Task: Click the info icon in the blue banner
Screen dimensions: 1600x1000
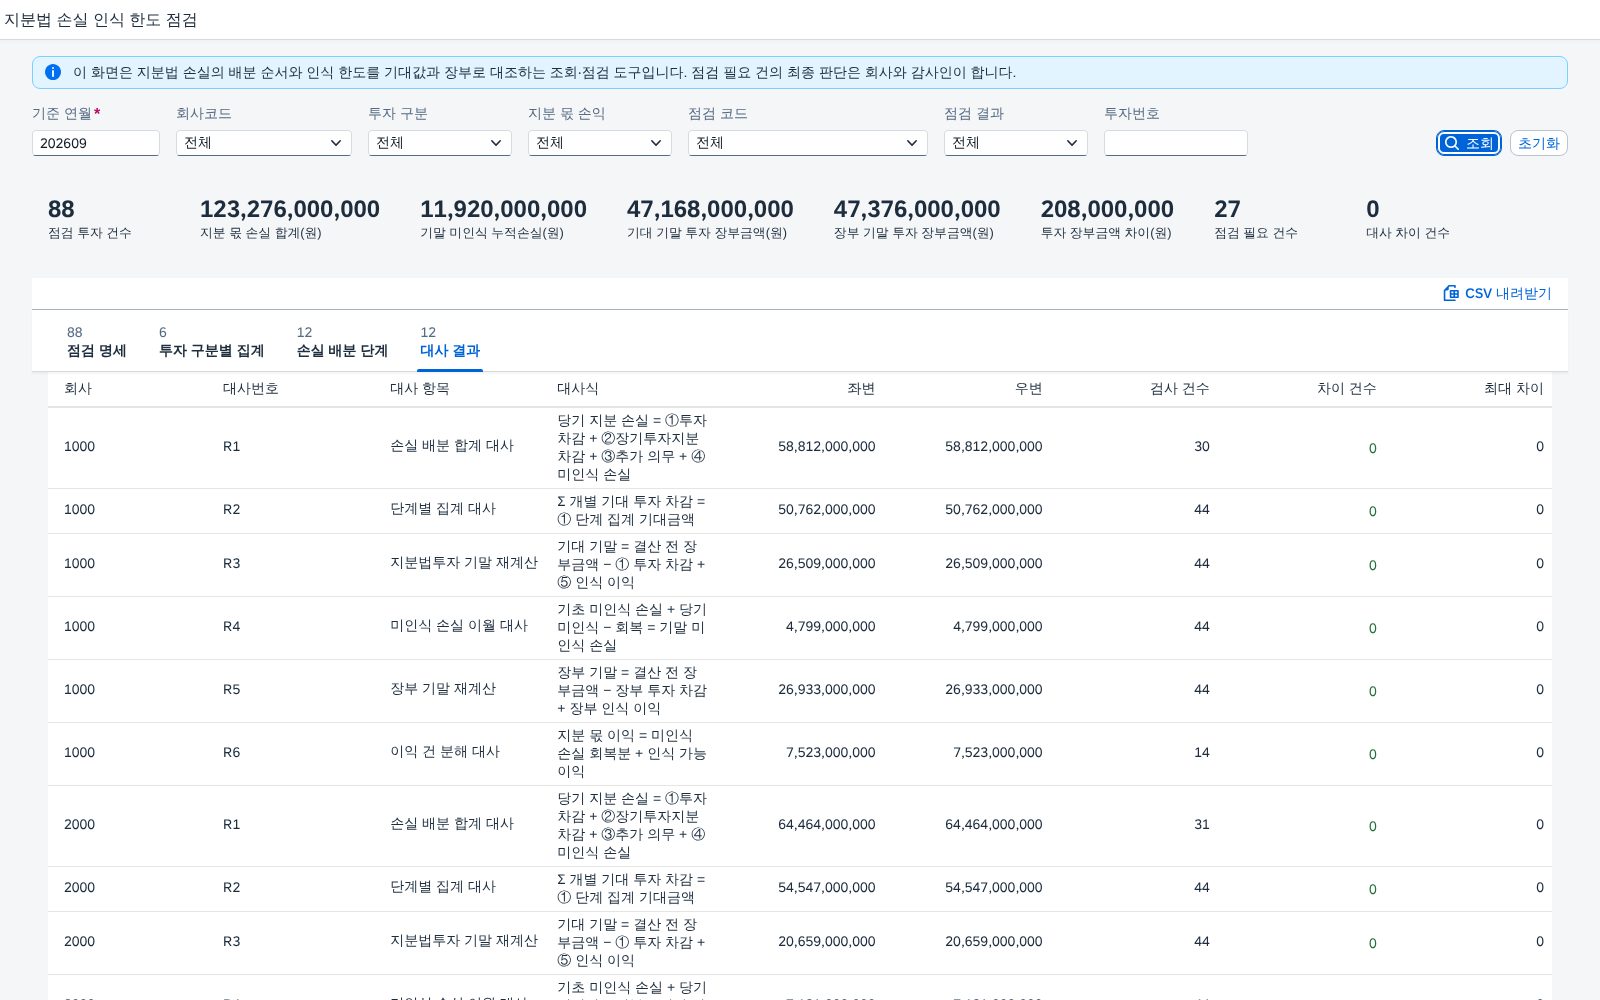Action: point(53,72)
